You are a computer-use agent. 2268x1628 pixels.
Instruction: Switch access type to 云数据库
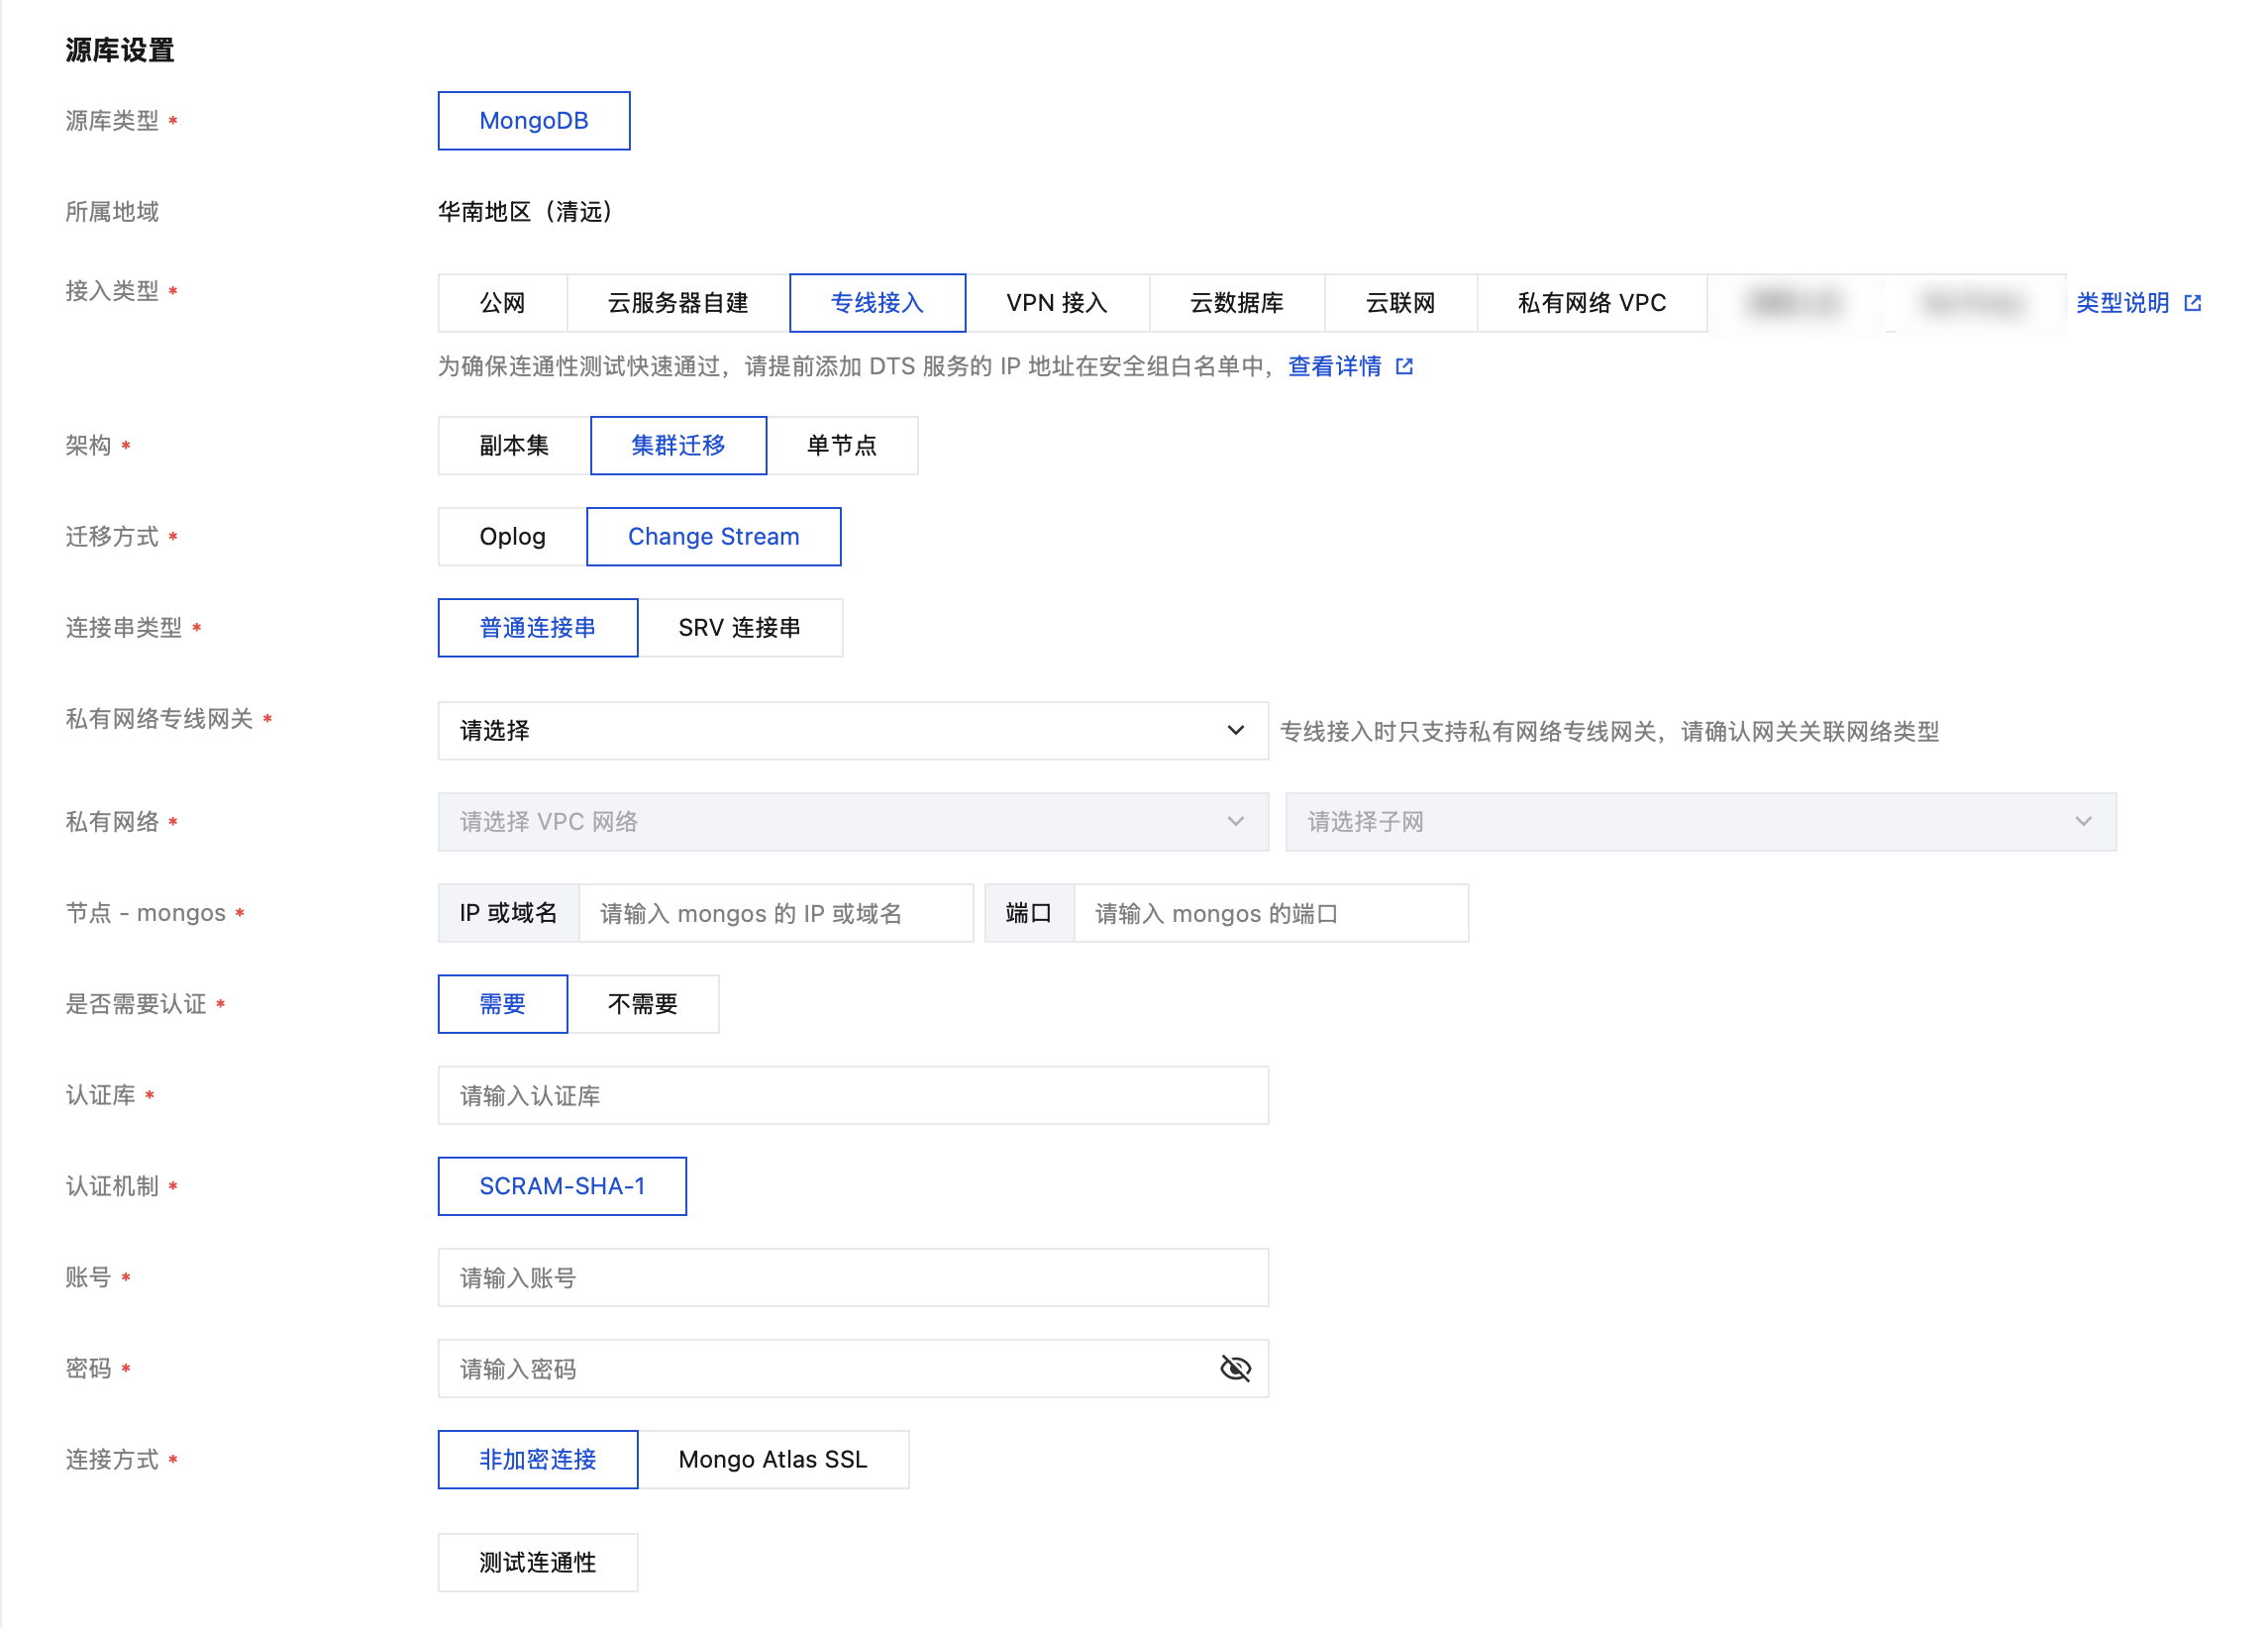coord(1236,303)
